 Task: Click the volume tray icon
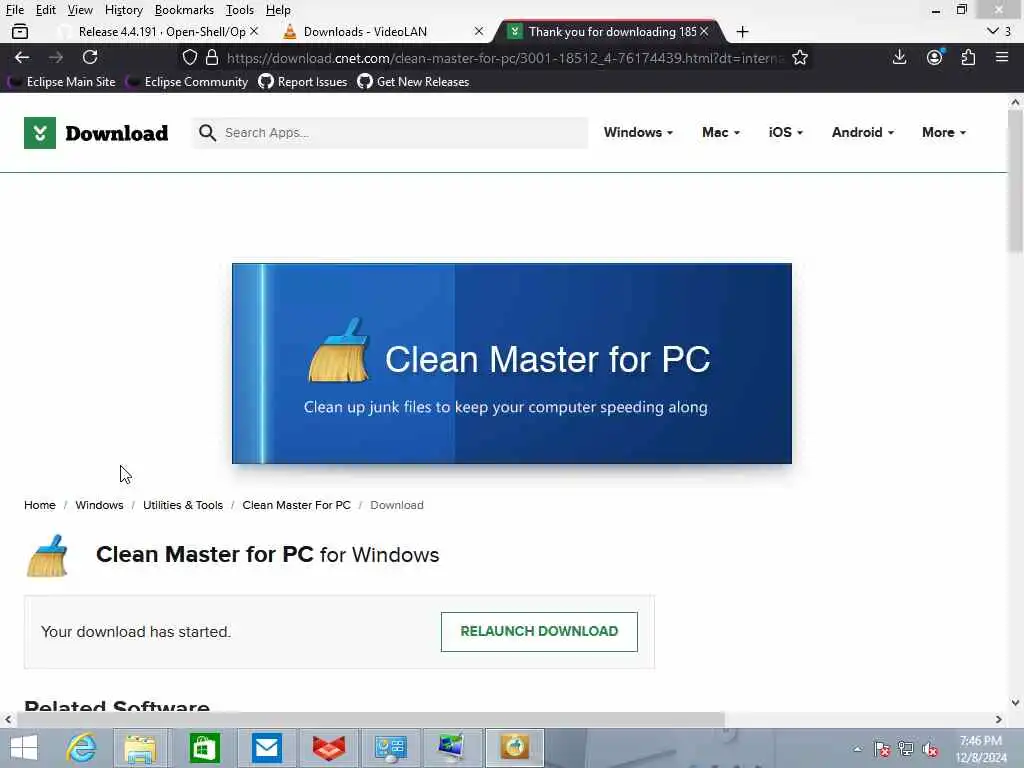930,749
